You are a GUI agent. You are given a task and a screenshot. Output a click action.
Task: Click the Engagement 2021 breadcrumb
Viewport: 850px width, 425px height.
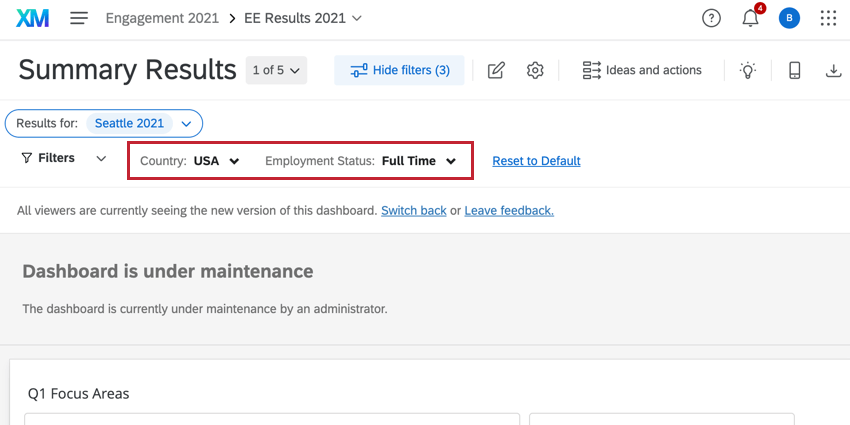point(161,18)
